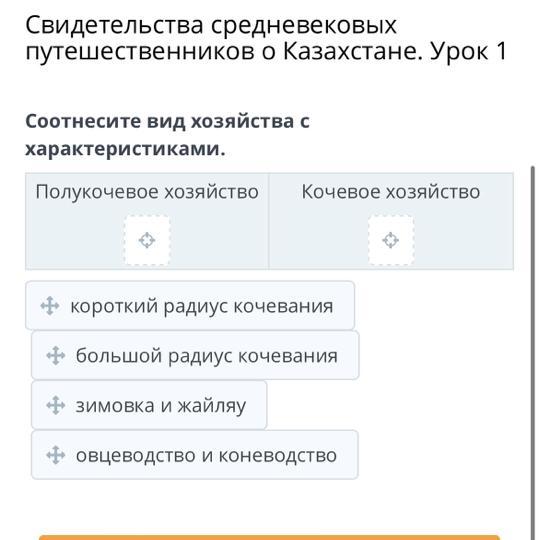This screenshot has height=540, width=539.
Task: Click dashed drop slot in Кочевое column
Action: [x=391, y=240]
